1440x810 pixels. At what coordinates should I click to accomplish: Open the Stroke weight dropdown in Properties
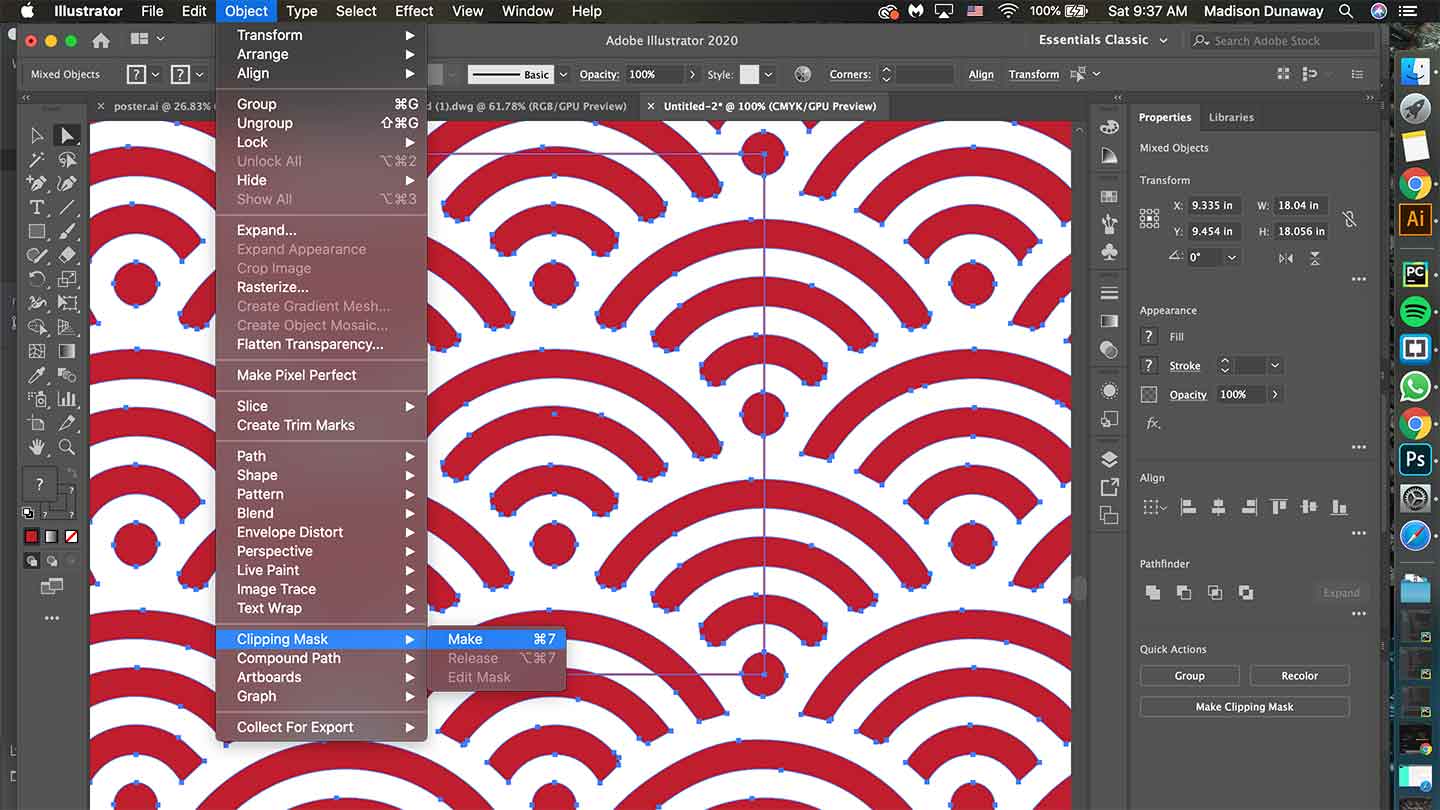click(x=1275, y=366)
